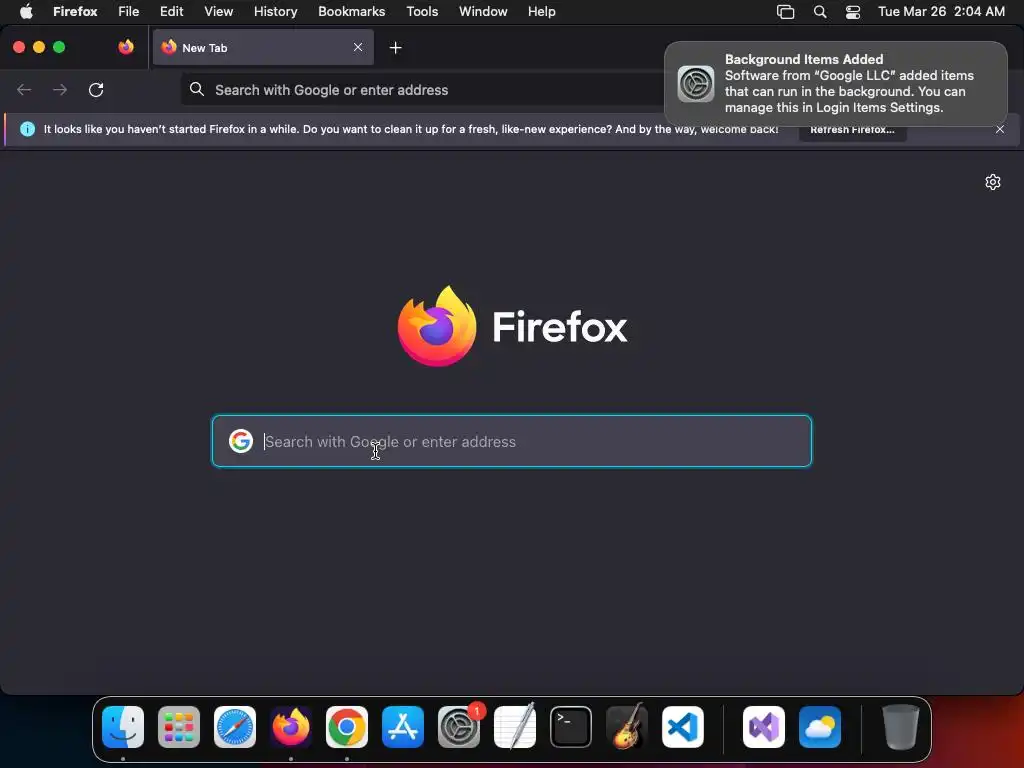Open TextEdit from the Dock
The width and height of the screenshot is (1024, 768).
tap(515, 726)
